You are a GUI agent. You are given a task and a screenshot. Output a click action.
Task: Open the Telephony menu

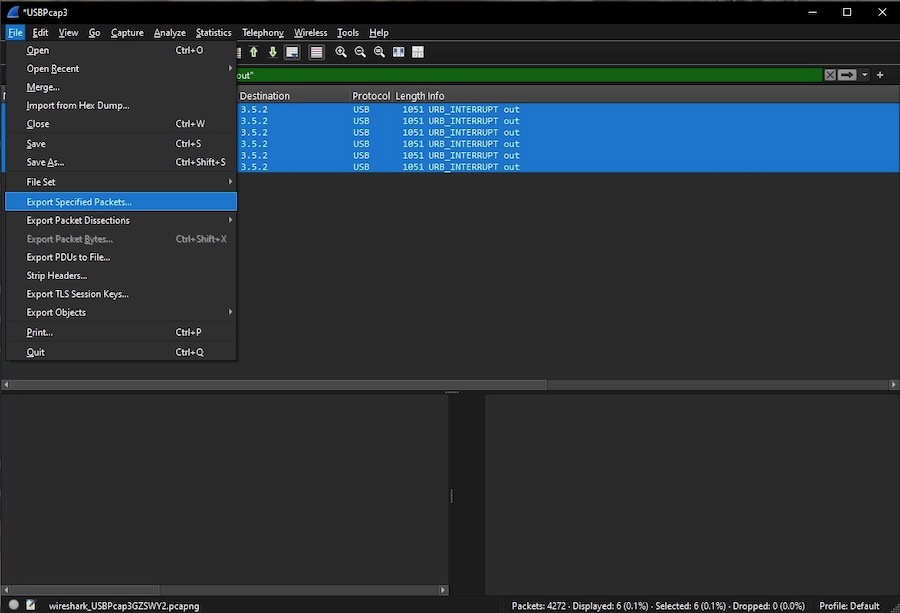coord(262,33)
